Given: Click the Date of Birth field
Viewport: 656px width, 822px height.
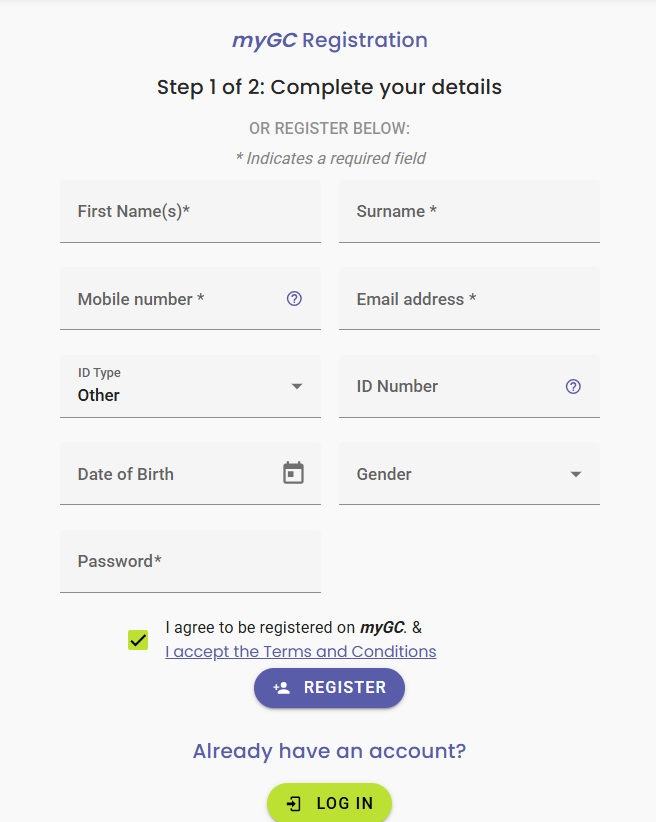Looking at the screenshot, I should 170,474.
